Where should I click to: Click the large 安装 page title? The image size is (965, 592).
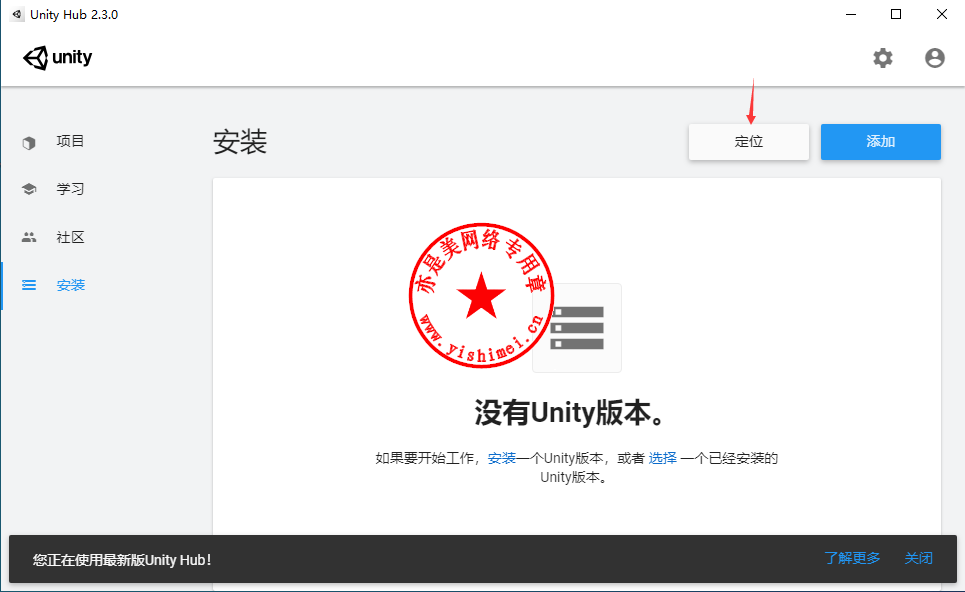(240, 142)
